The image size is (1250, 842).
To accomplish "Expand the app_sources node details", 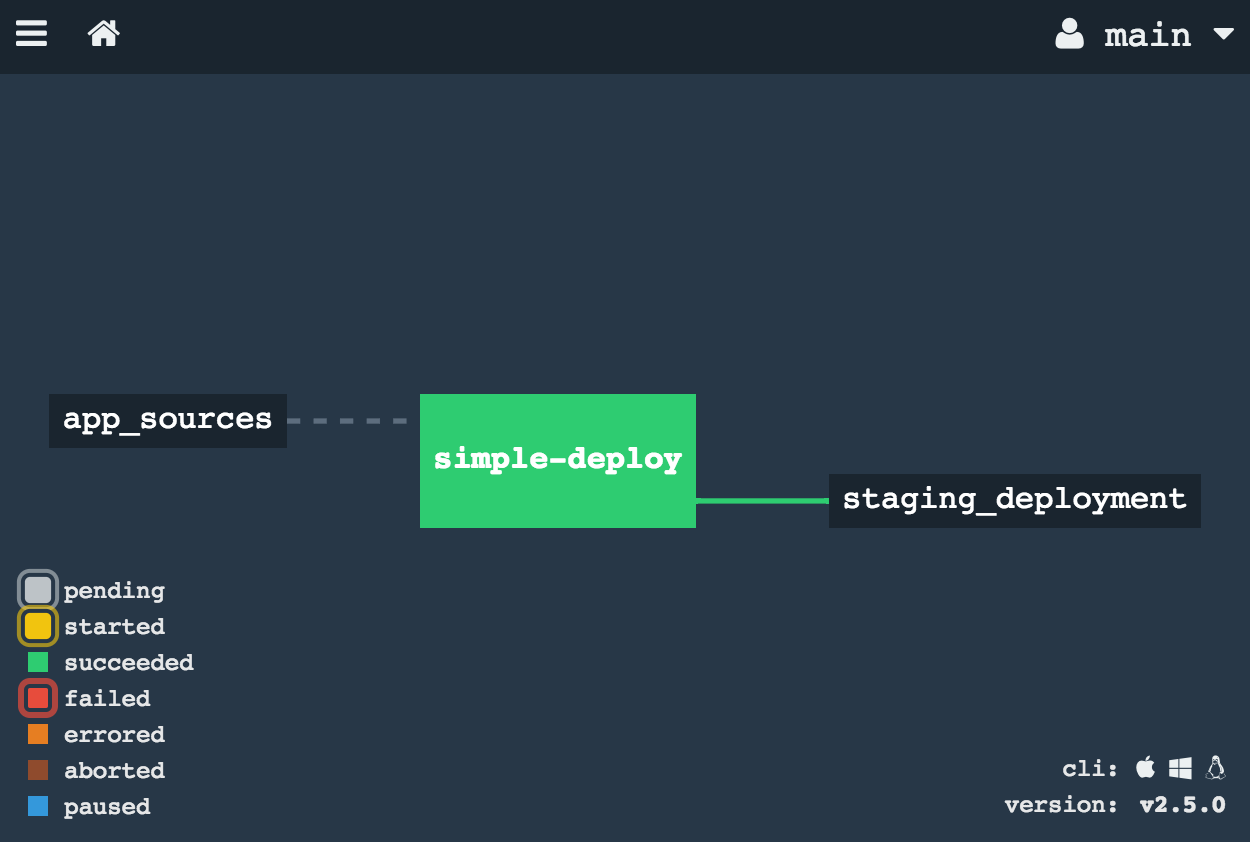I will click(167, 420).
